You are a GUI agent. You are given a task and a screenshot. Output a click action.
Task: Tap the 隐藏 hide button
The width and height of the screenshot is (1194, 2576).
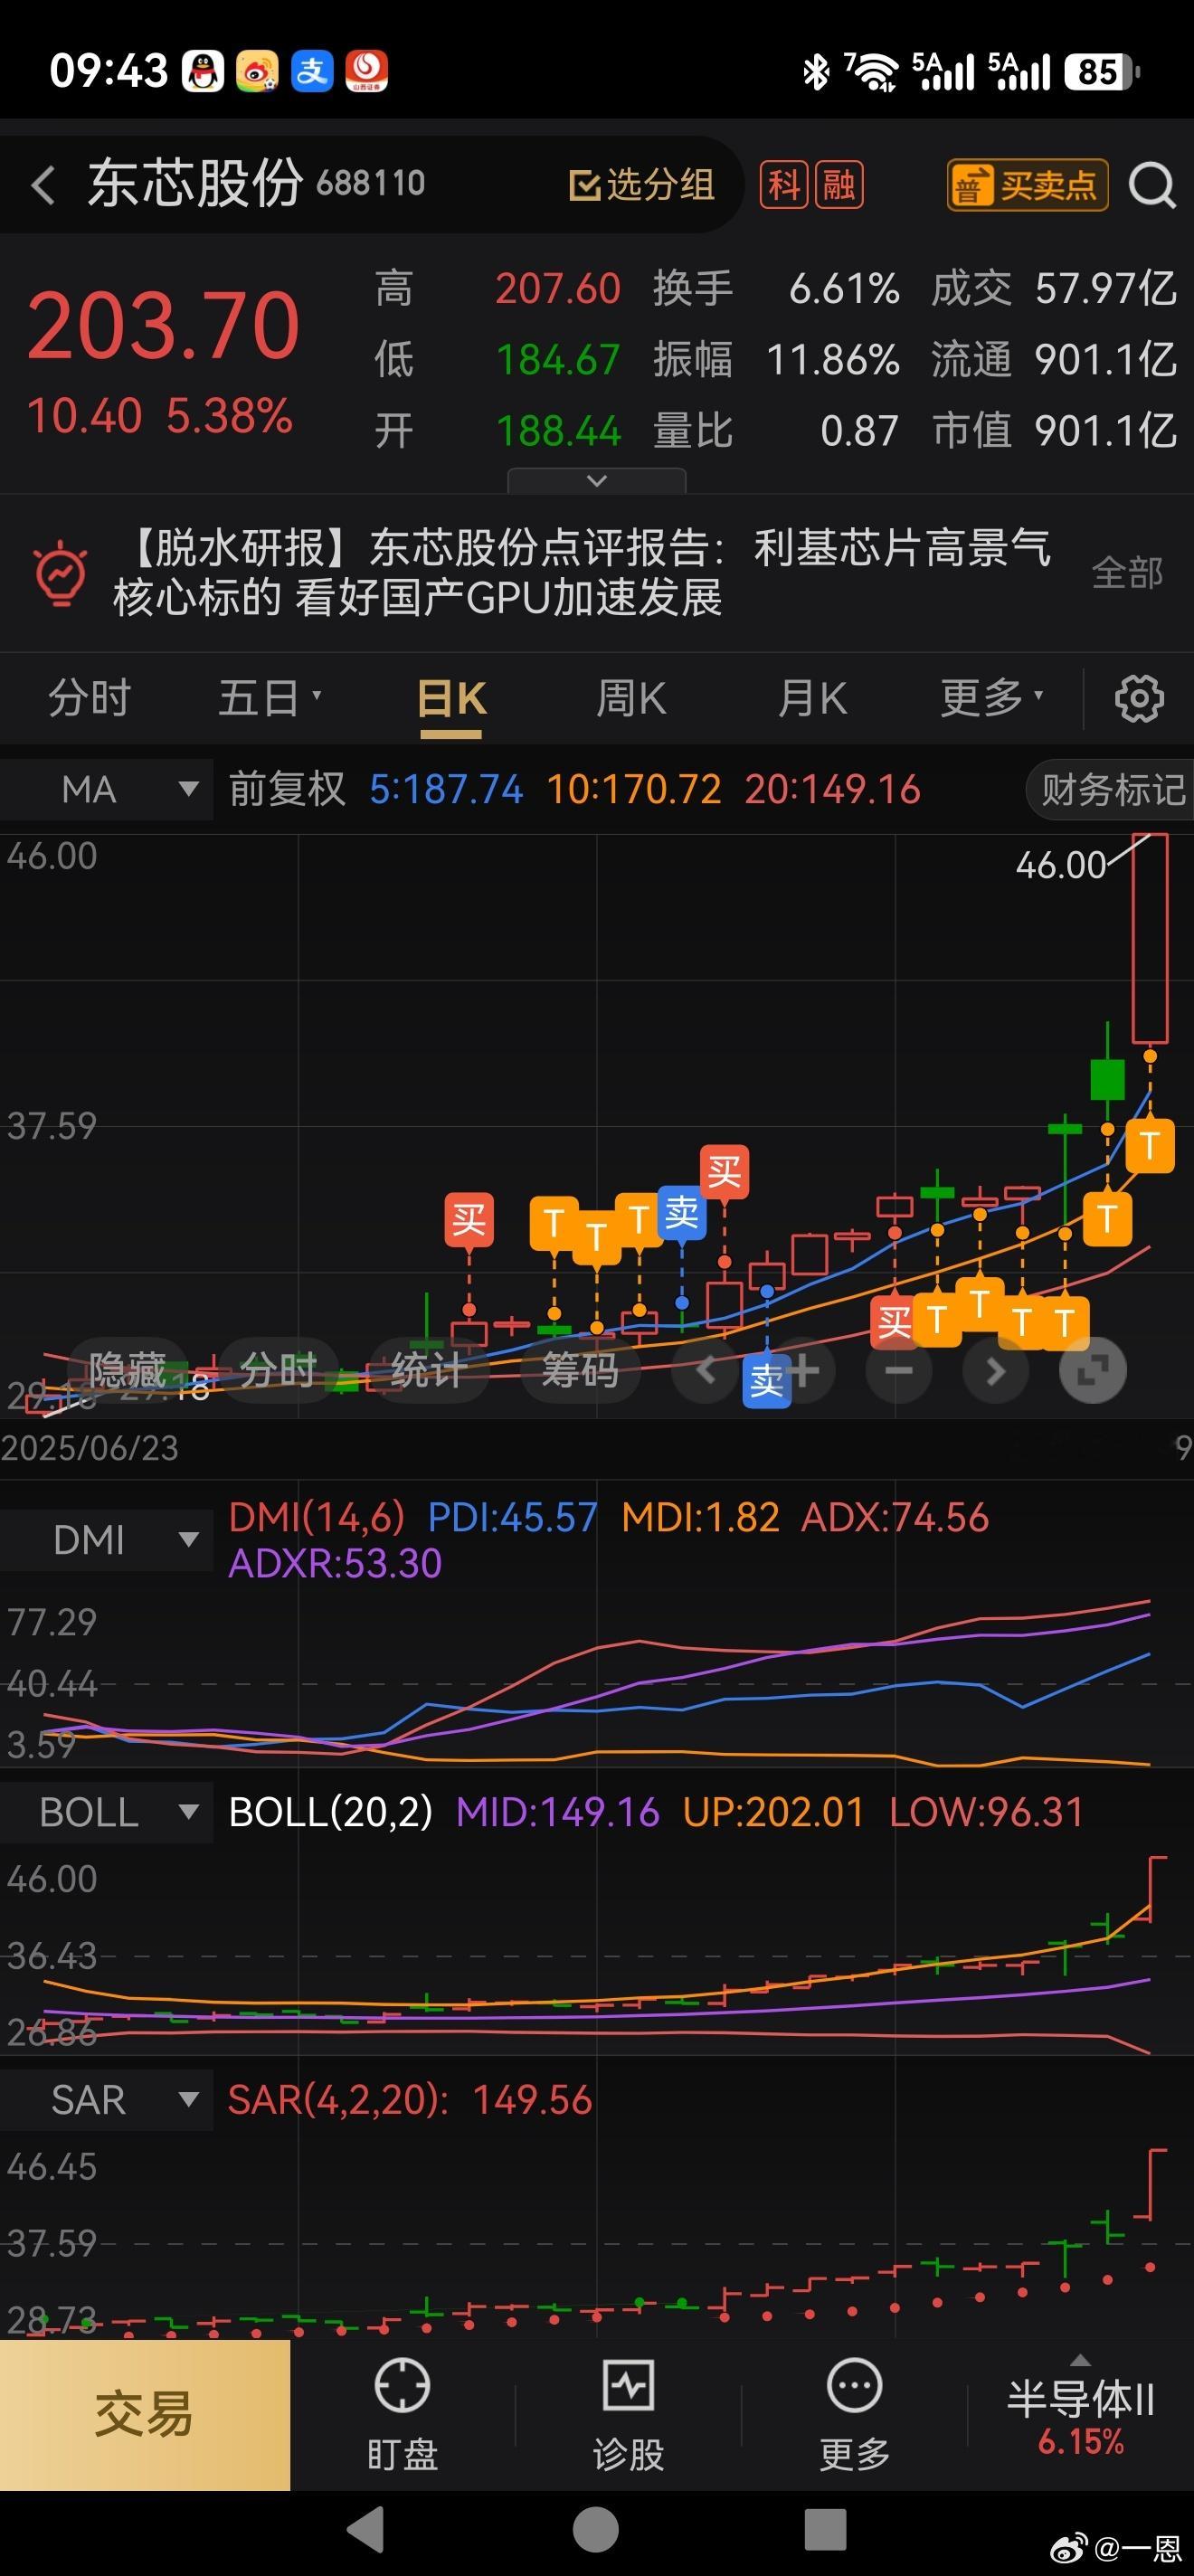(x=127, y=1370)
